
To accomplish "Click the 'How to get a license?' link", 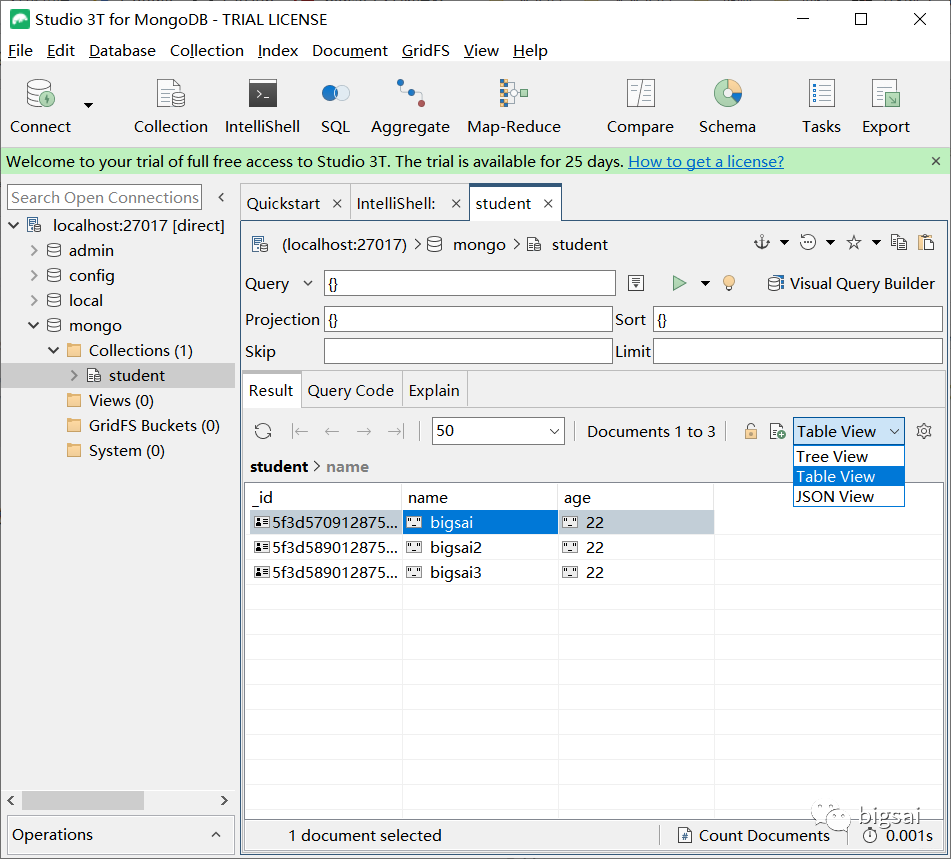I will click(x=705, y=162).
